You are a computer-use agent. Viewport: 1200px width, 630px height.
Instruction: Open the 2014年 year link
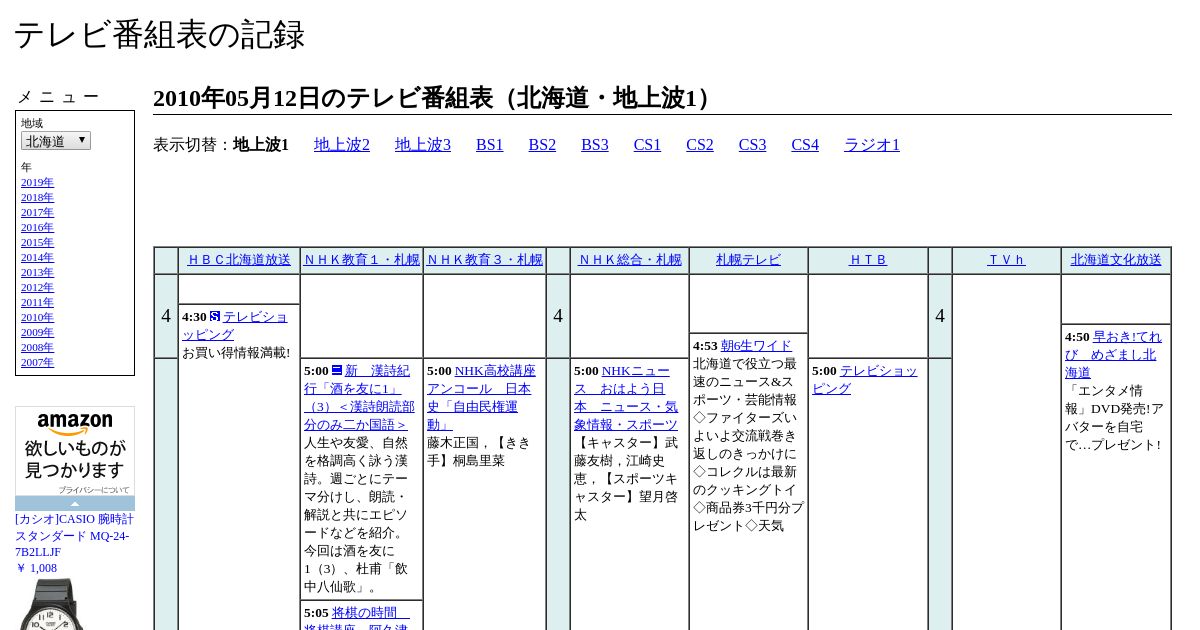click(37, 257)
